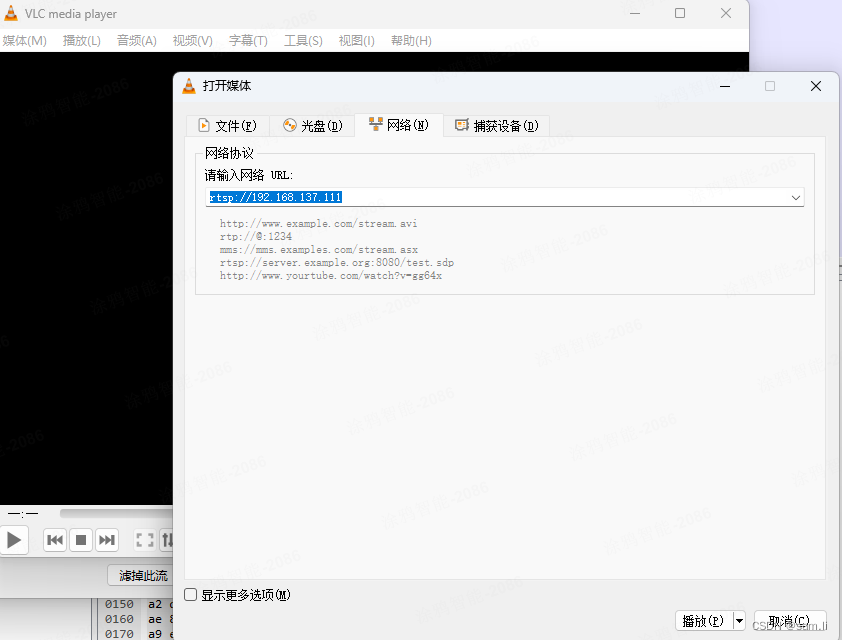
Task: Expand the URL history dropdown arrow
Action: click(x=796, y=198)
